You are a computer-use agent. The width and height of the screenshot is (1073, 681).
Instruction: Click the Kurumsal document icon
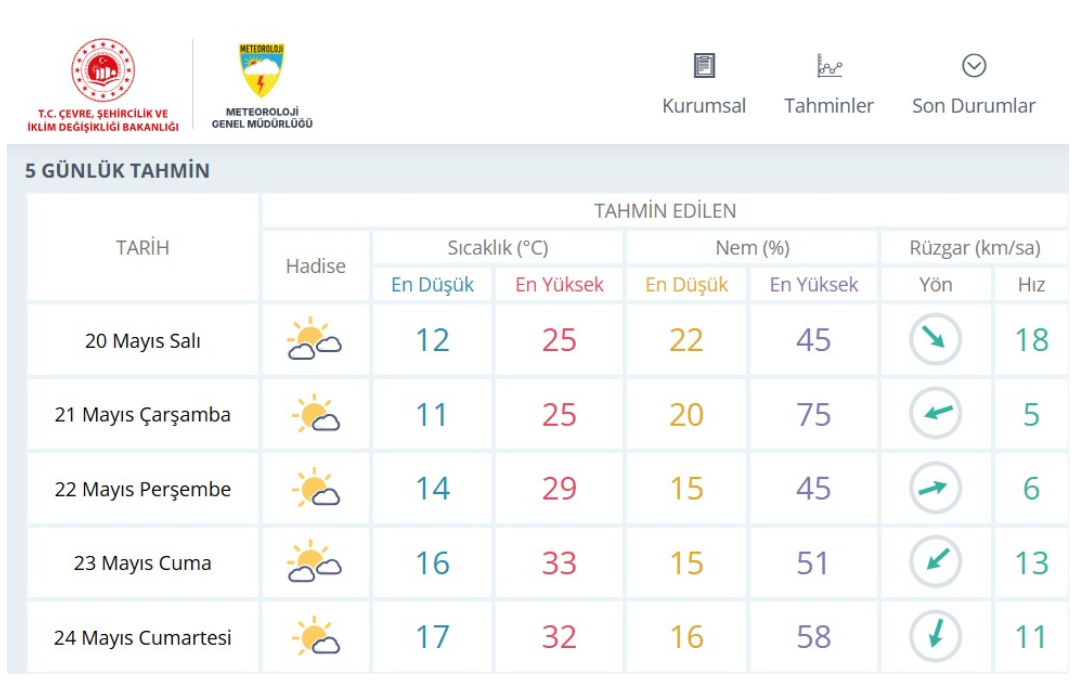click(x=704, y=66)
